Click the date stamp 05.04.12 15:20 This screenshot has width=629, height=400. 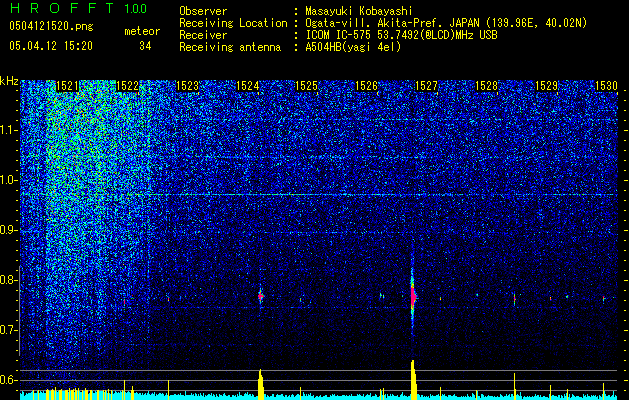point(51,46)
